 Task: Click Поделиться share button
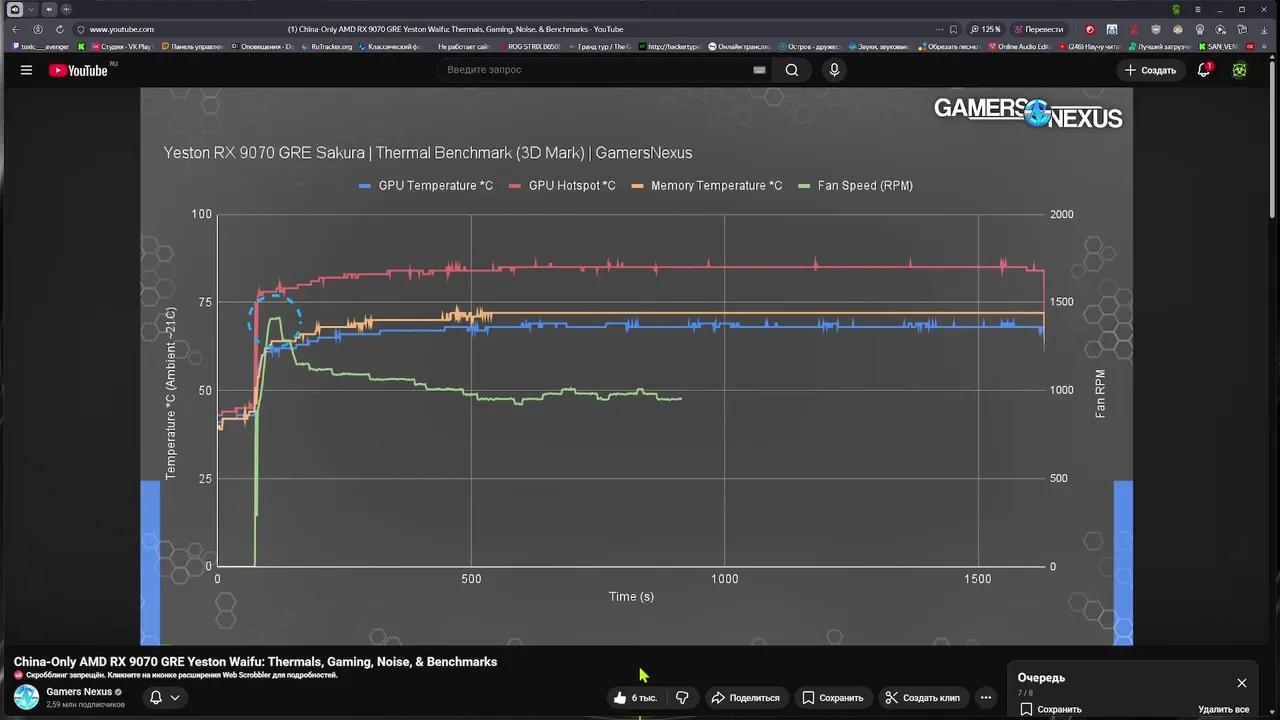coord(745,698)
